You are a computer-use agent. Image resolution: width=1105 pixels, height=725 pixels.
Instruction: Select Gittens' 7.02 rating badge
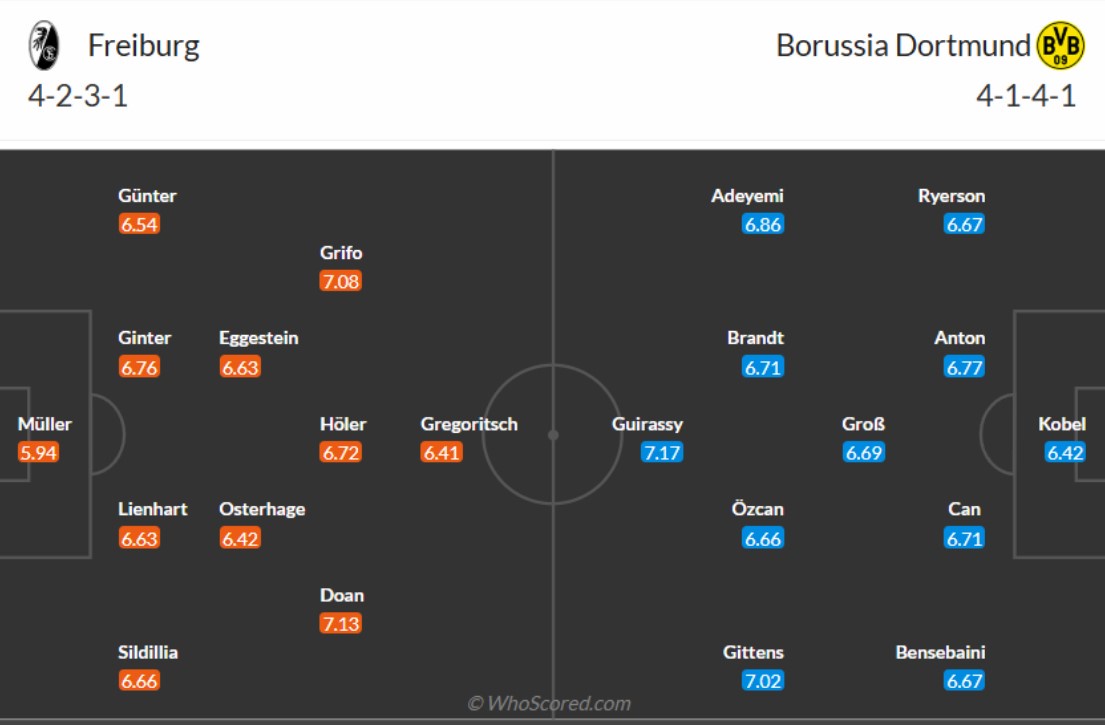[763, 681]
